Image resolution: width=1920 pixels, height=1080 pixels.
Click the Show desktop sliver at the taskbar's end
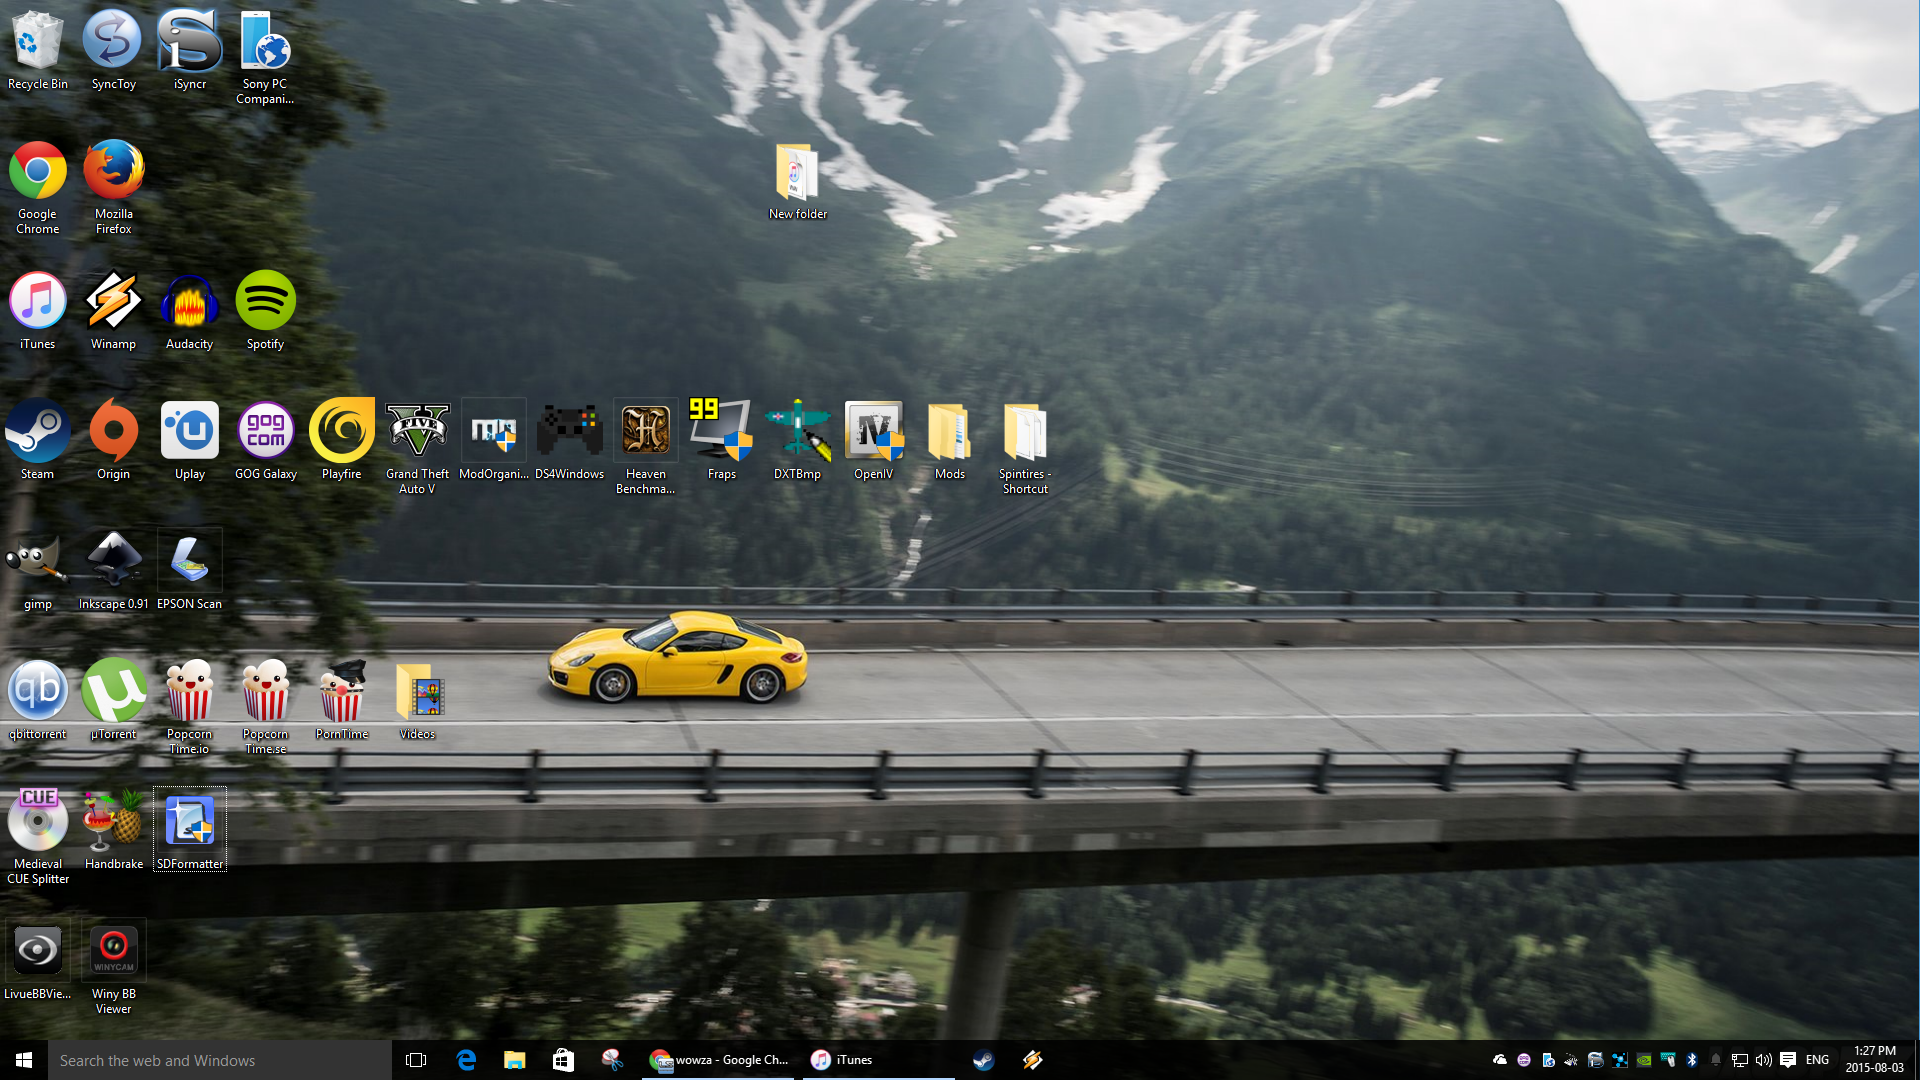pyautogui.click(x=1916, y=1060)
